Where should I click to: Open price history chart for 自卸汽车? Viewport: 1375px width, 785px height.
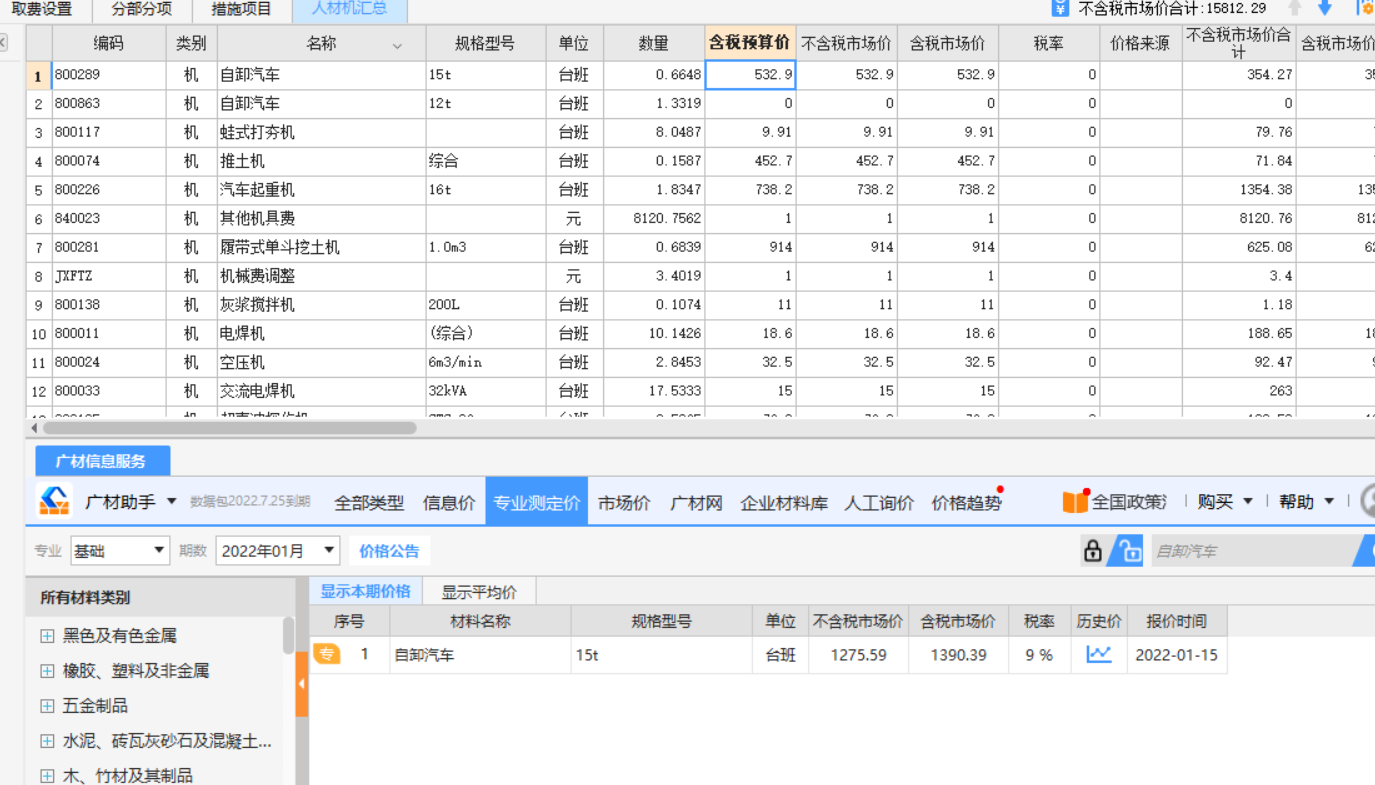1099,654
